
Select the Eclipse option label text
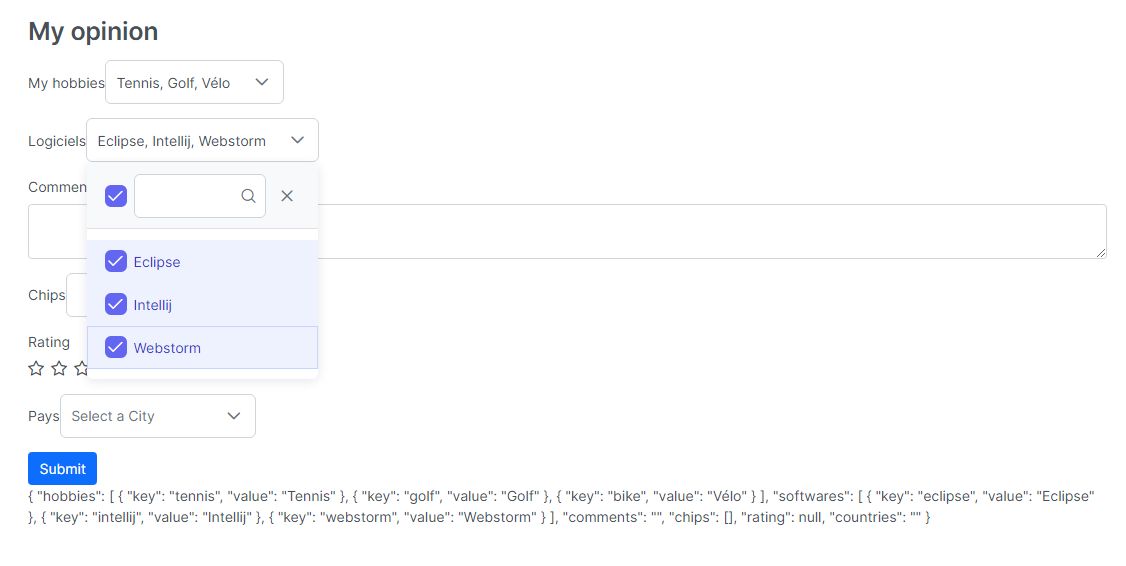(x=157, y=262)
